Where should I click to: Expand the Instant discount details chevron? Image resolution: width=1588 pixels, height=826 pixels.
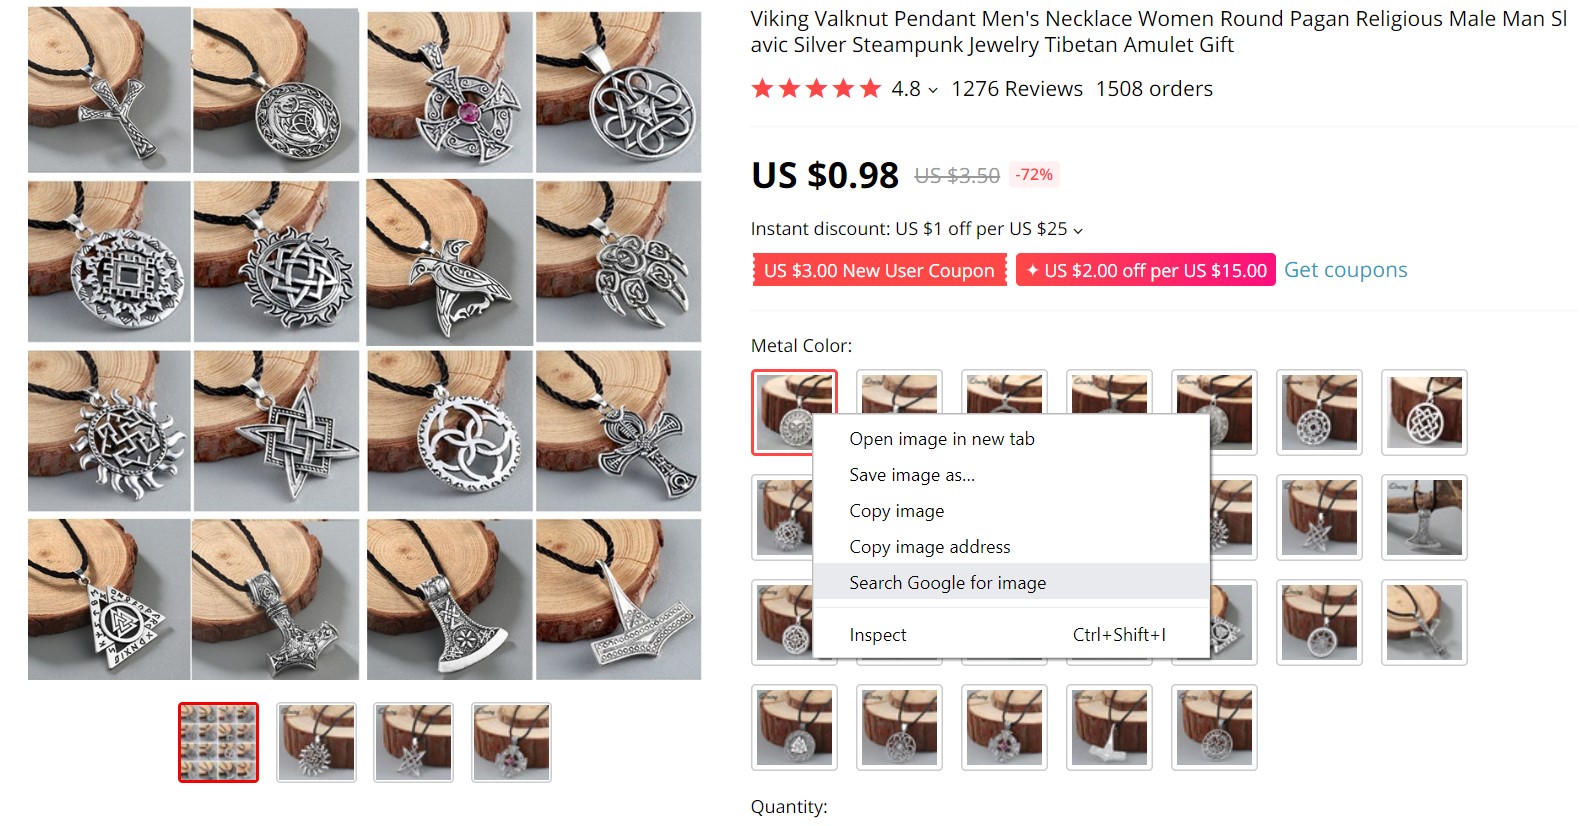pos(1078,230)
